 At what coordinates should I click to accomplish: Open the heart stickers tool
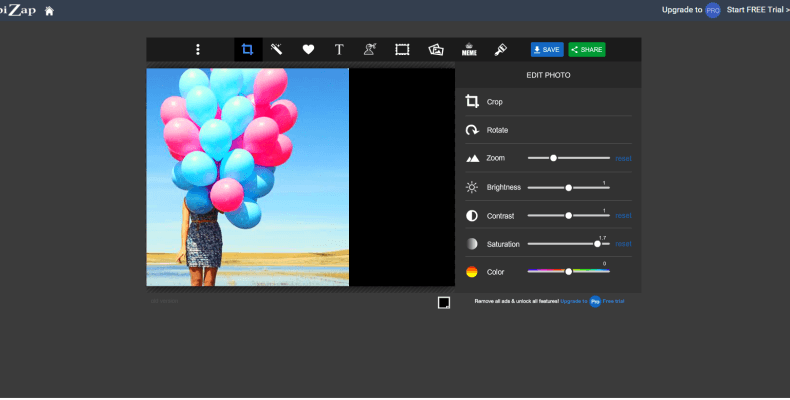pyautogui.click(x=308, y=49)
